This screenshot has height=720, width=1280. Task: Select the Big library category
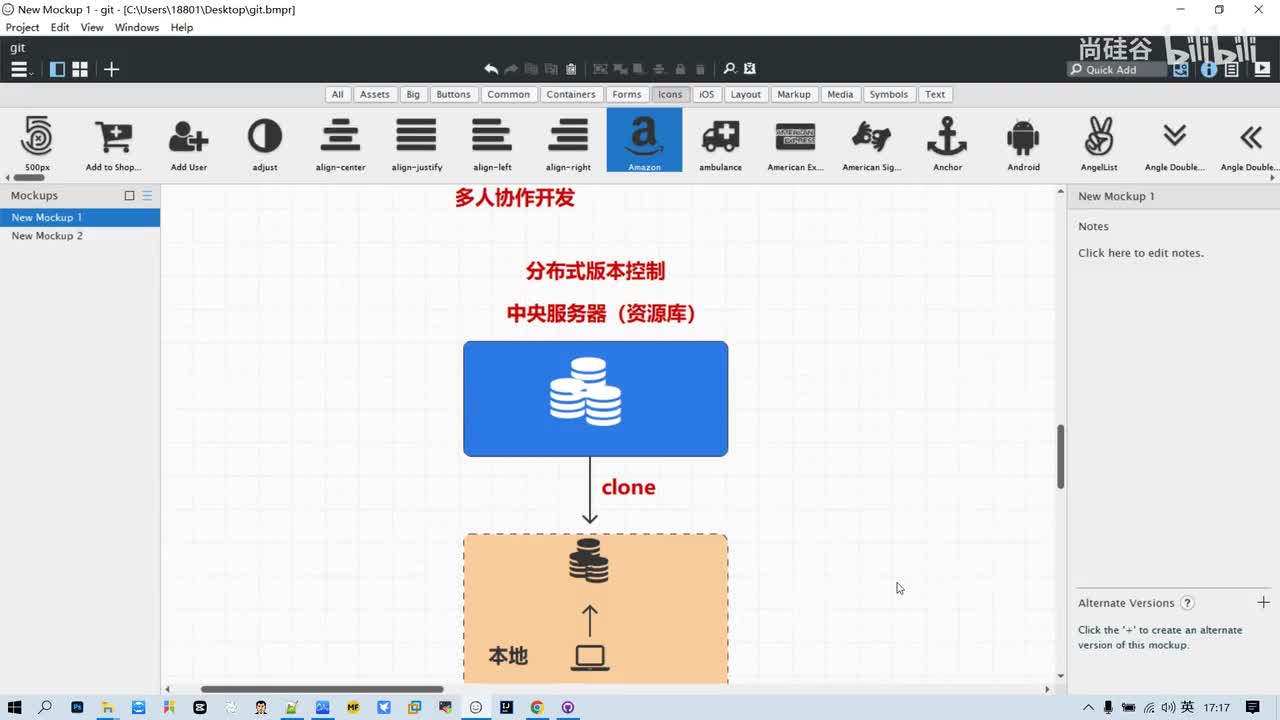[x=413, y=94]
